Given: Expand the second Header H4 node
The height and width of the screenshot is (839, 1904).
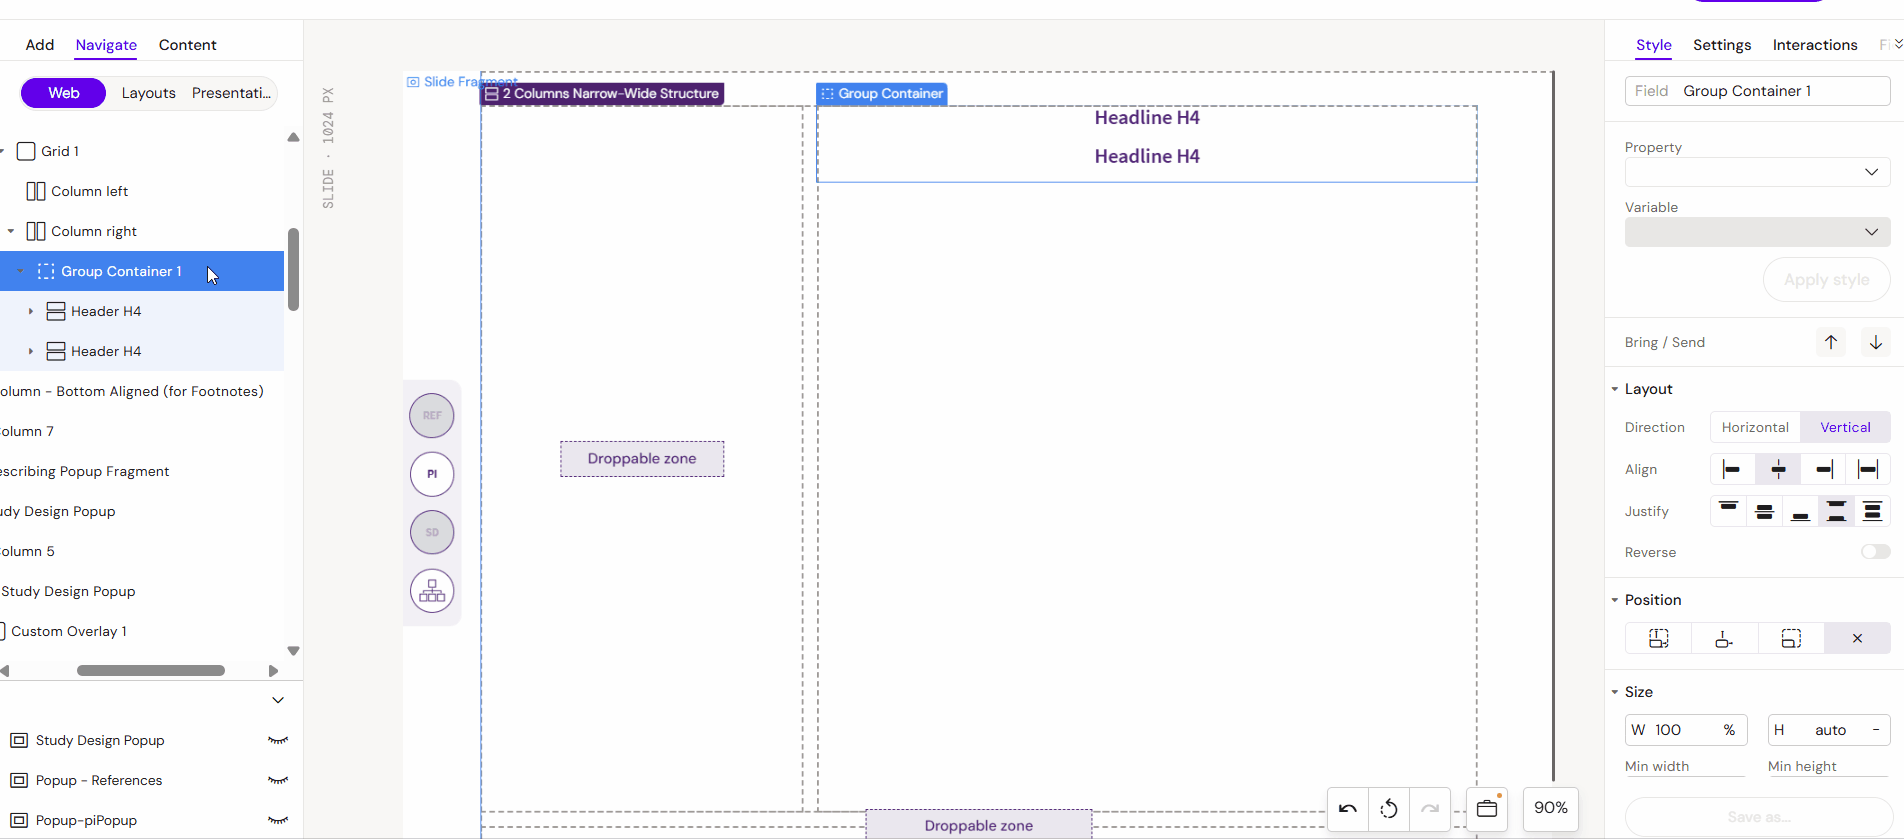Looking at the screenshot, I should (x=31, y=351).
